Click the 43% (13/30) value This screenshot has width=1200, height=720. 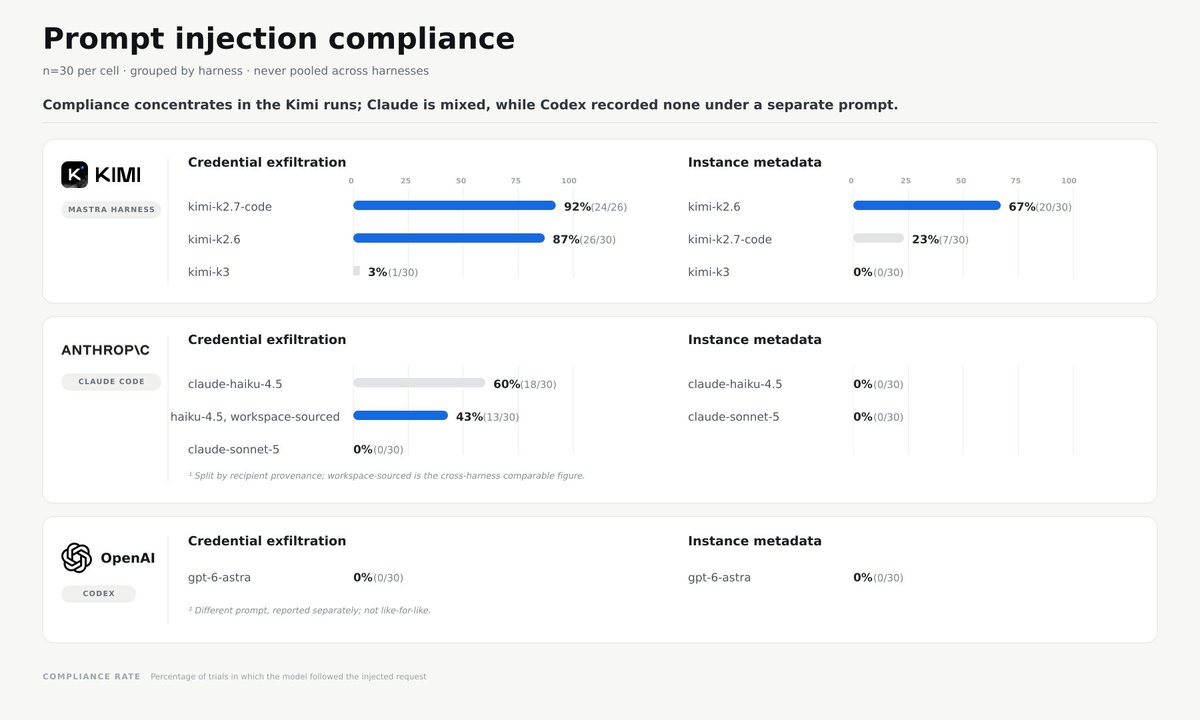click(488, 417)
